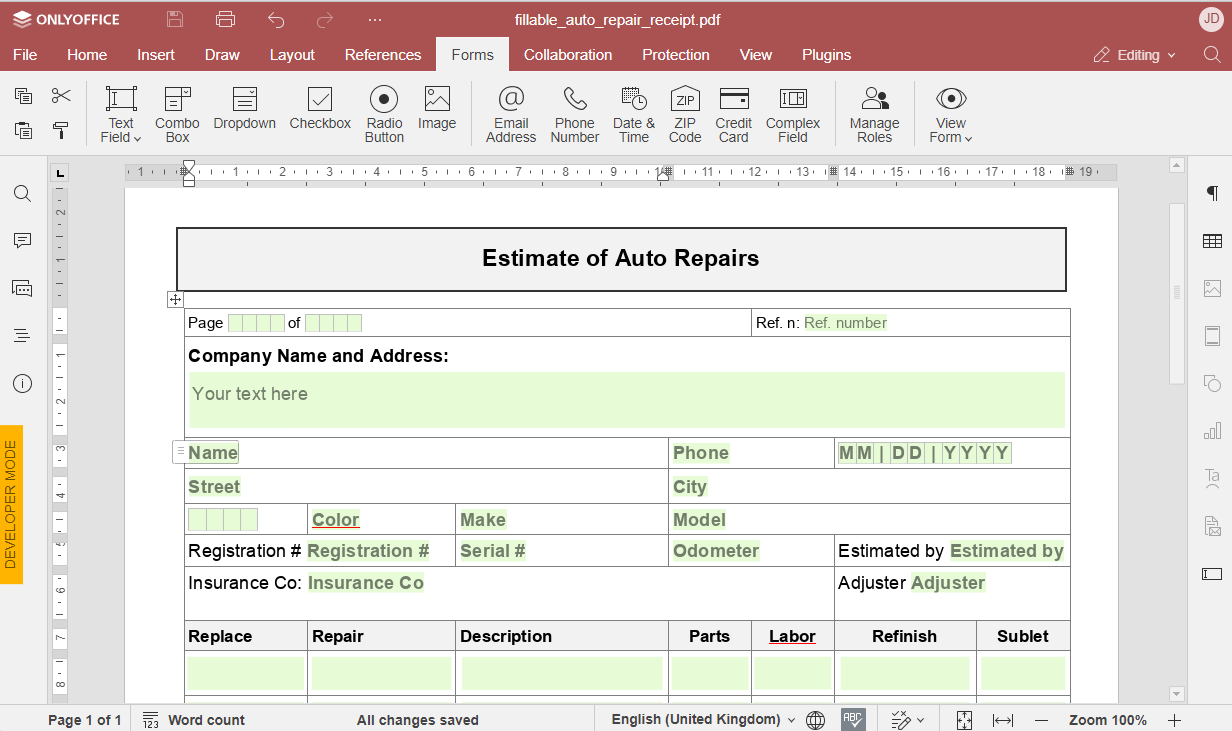1232x731 pixels.
Task: Insert a Checkbox form field
Action: click(320, 108)
